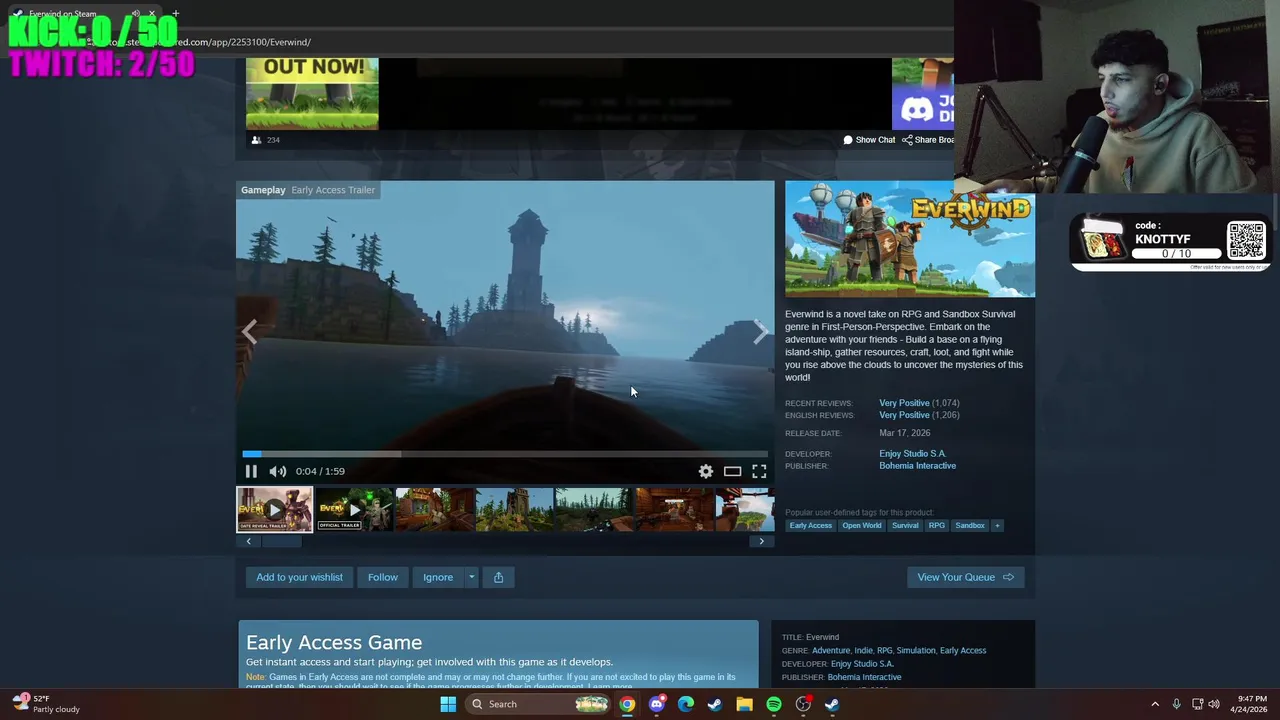The width and height of the screenshot is (1280, 720).
Task: Open developer Enjoy Studio S.A. link in the trailer info panel
Action: point(912,454)
